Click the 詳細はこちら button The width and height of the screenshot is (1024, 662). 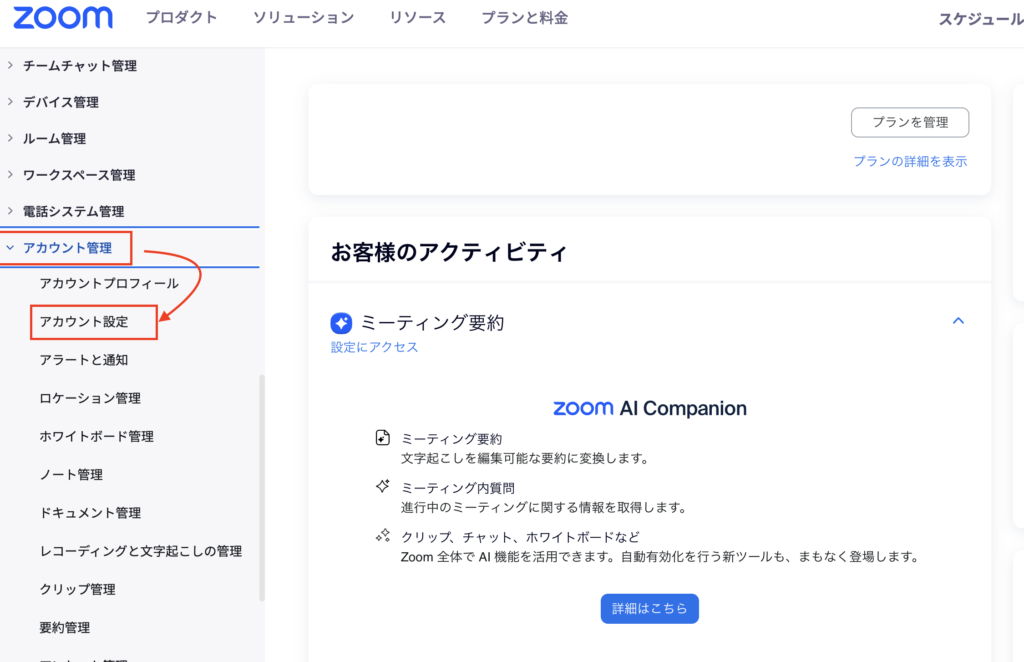[x=650, y=608]
